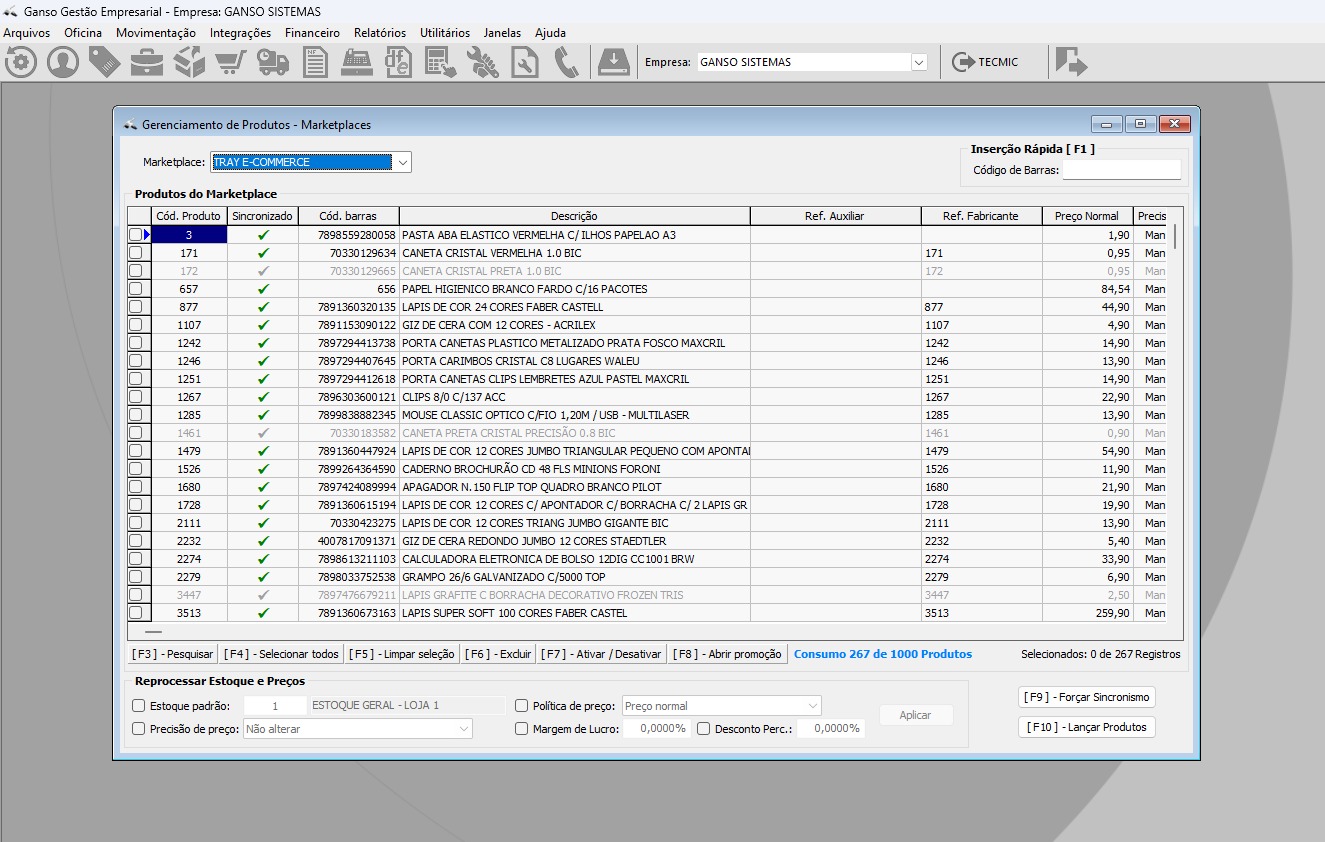Screen dimensions: 1325x842
Task: Enable the Política de preço checkbox
Action: [x=522, y=706]
